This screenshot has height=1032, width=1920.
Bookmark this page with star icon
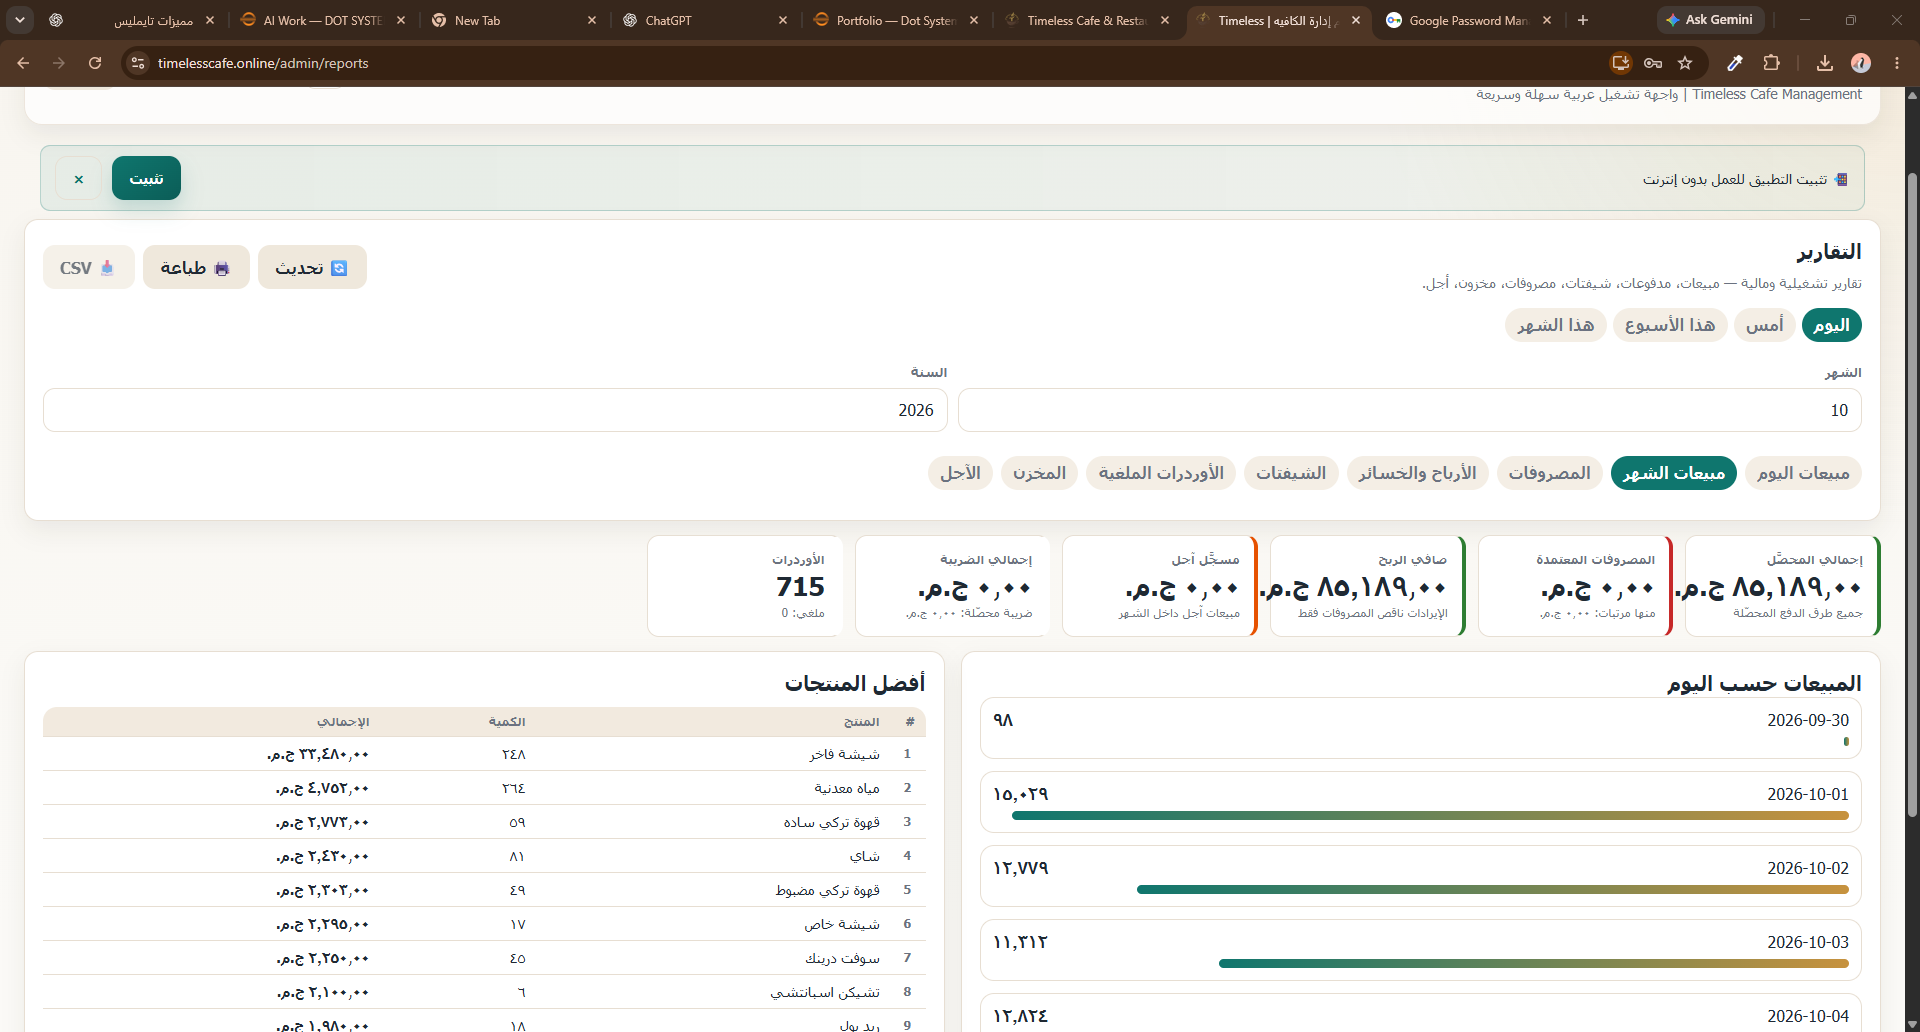1685,63
